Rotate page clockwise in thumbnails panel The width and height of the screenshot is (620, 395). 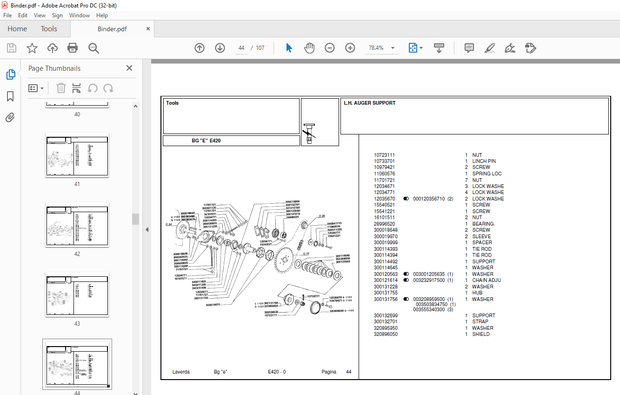click(108, 88)
